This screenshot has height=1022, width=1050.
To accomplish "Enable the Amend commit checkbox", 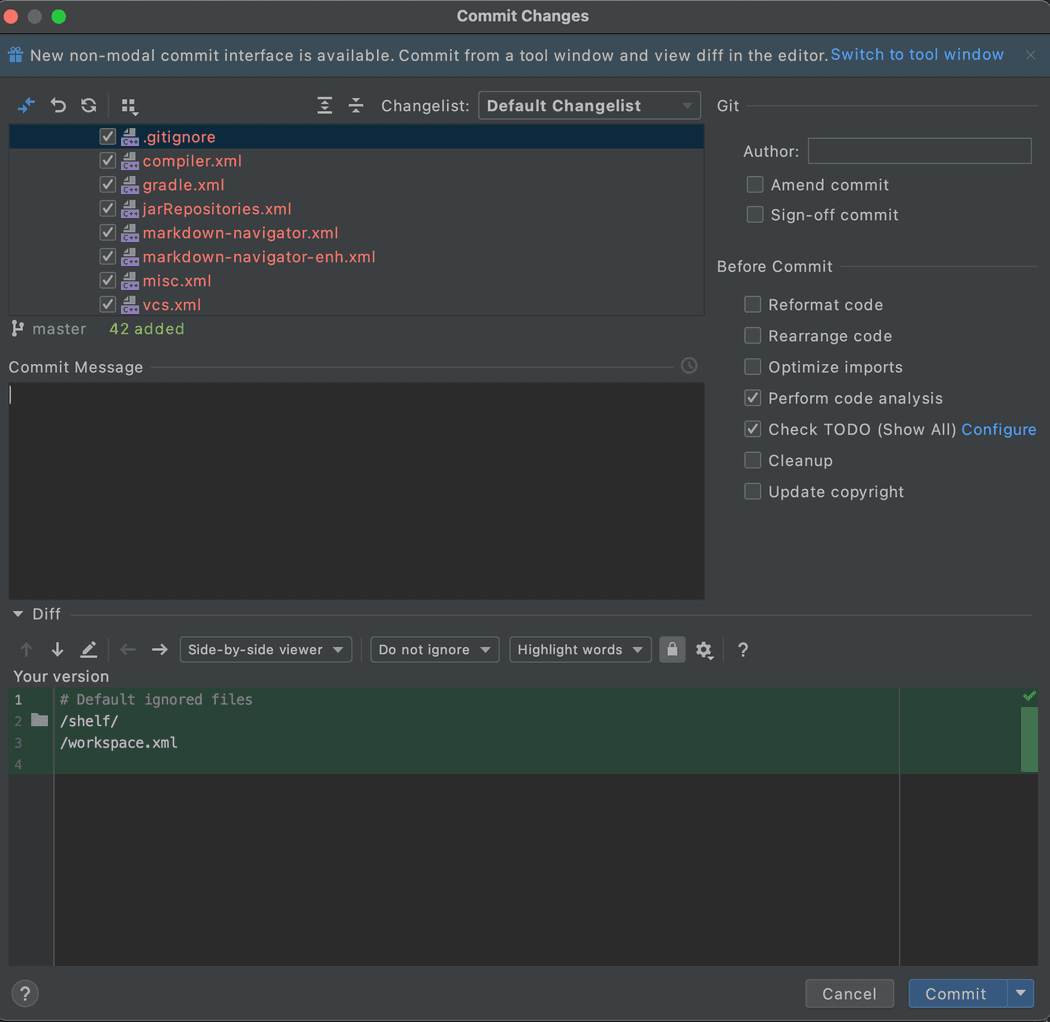I will click(x=755, y=185).
